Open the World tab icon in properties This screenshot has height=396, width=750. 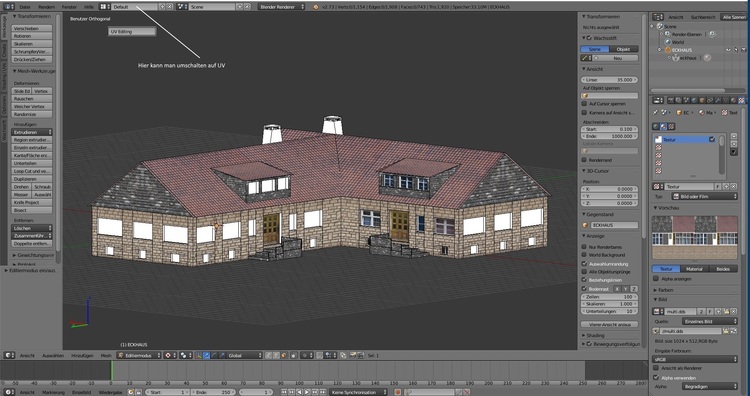click(694, 100)
